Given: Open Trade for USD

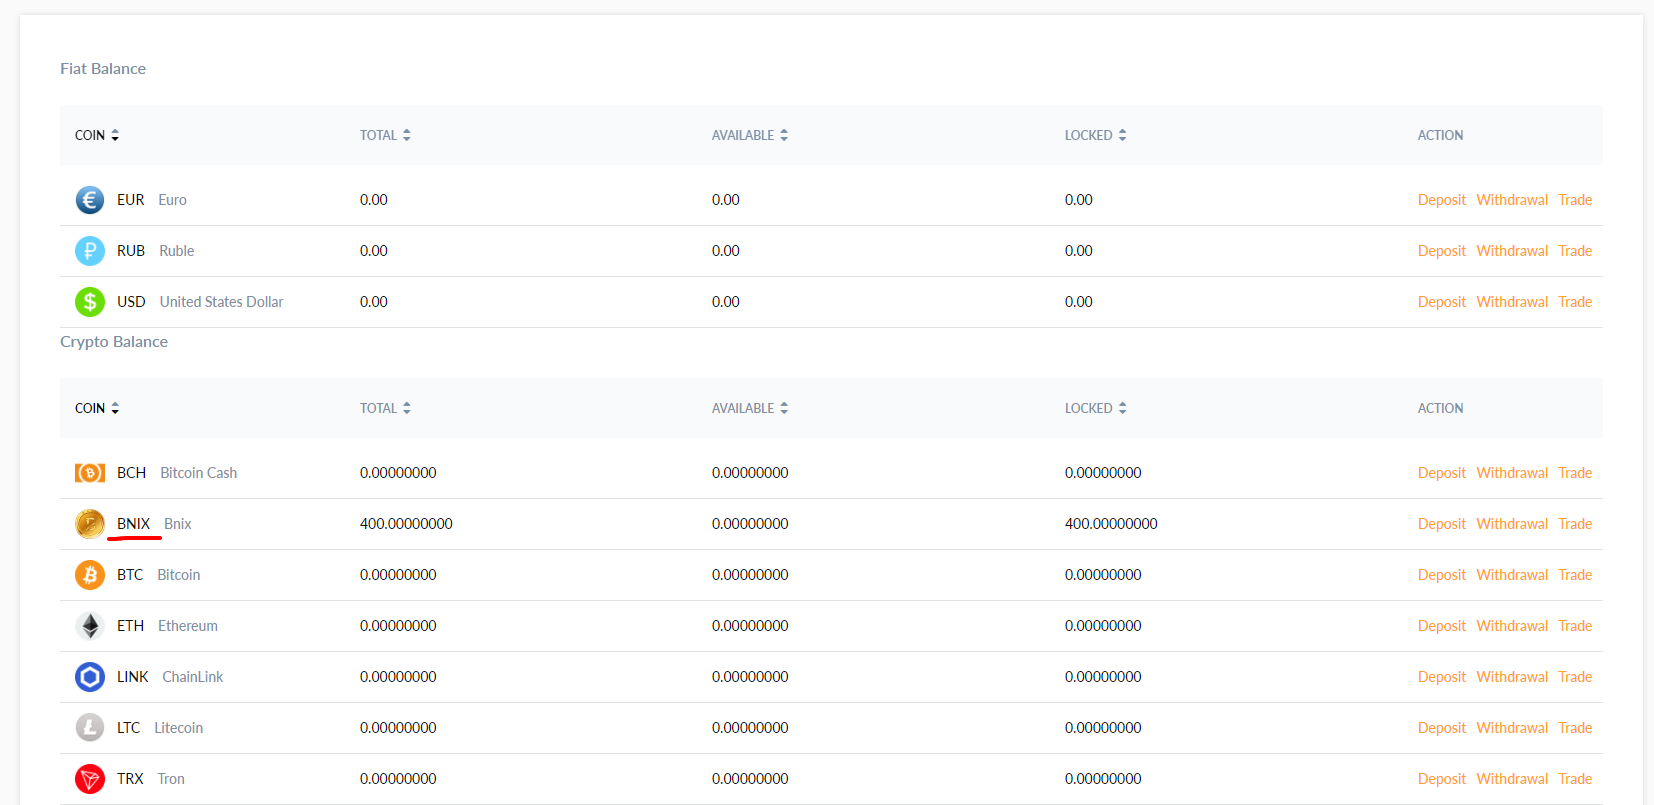Looking at the screenshot, I should [1575, 302].
